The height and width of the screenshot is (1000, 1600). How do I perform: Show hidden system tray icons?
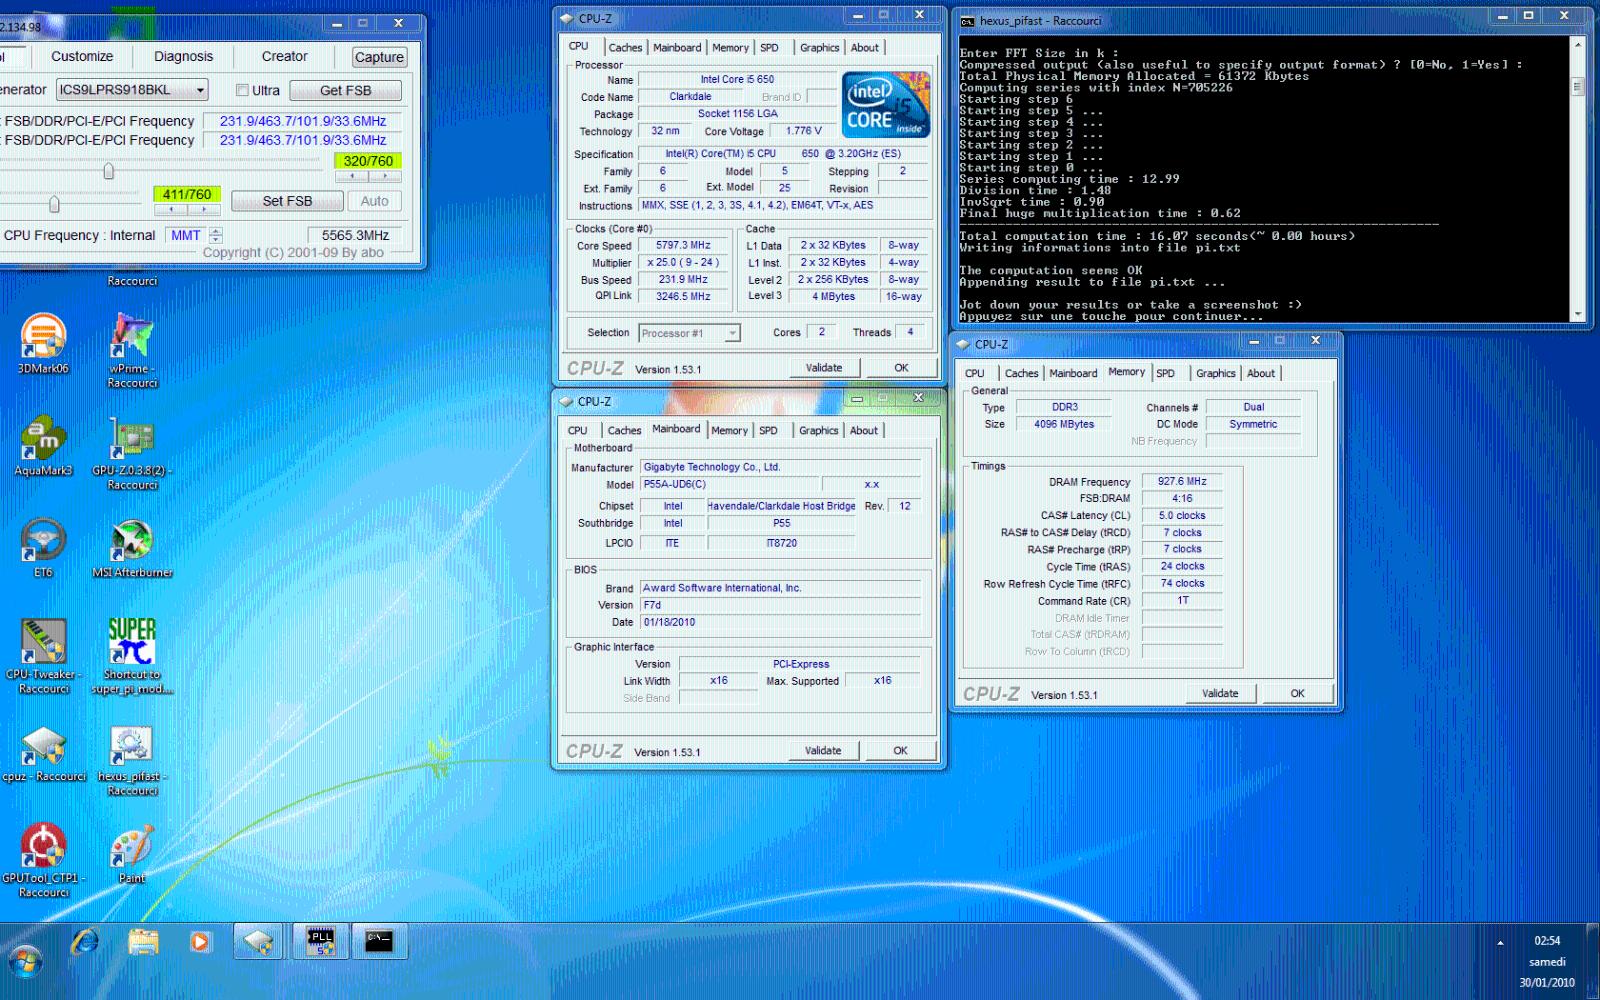[1500, 942]
